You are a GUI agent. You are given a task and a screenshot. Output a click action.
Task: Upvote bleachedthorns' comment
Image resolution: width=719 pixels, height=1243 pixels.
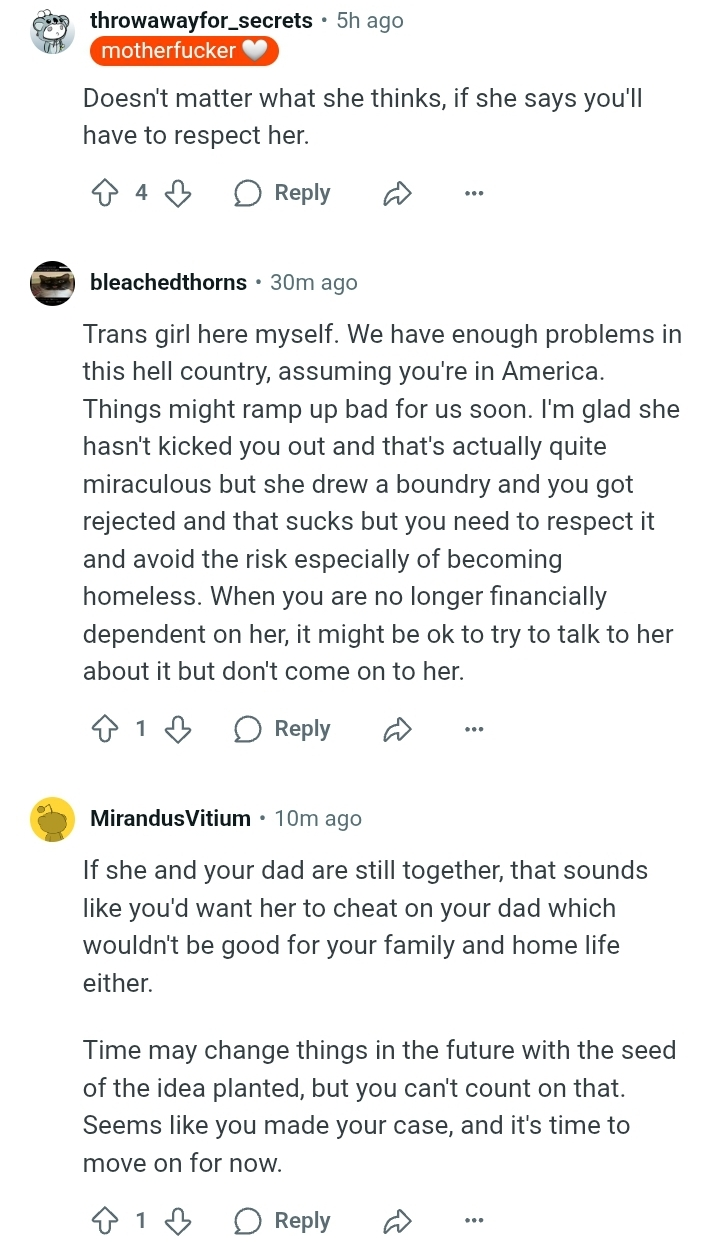point(104,729)
